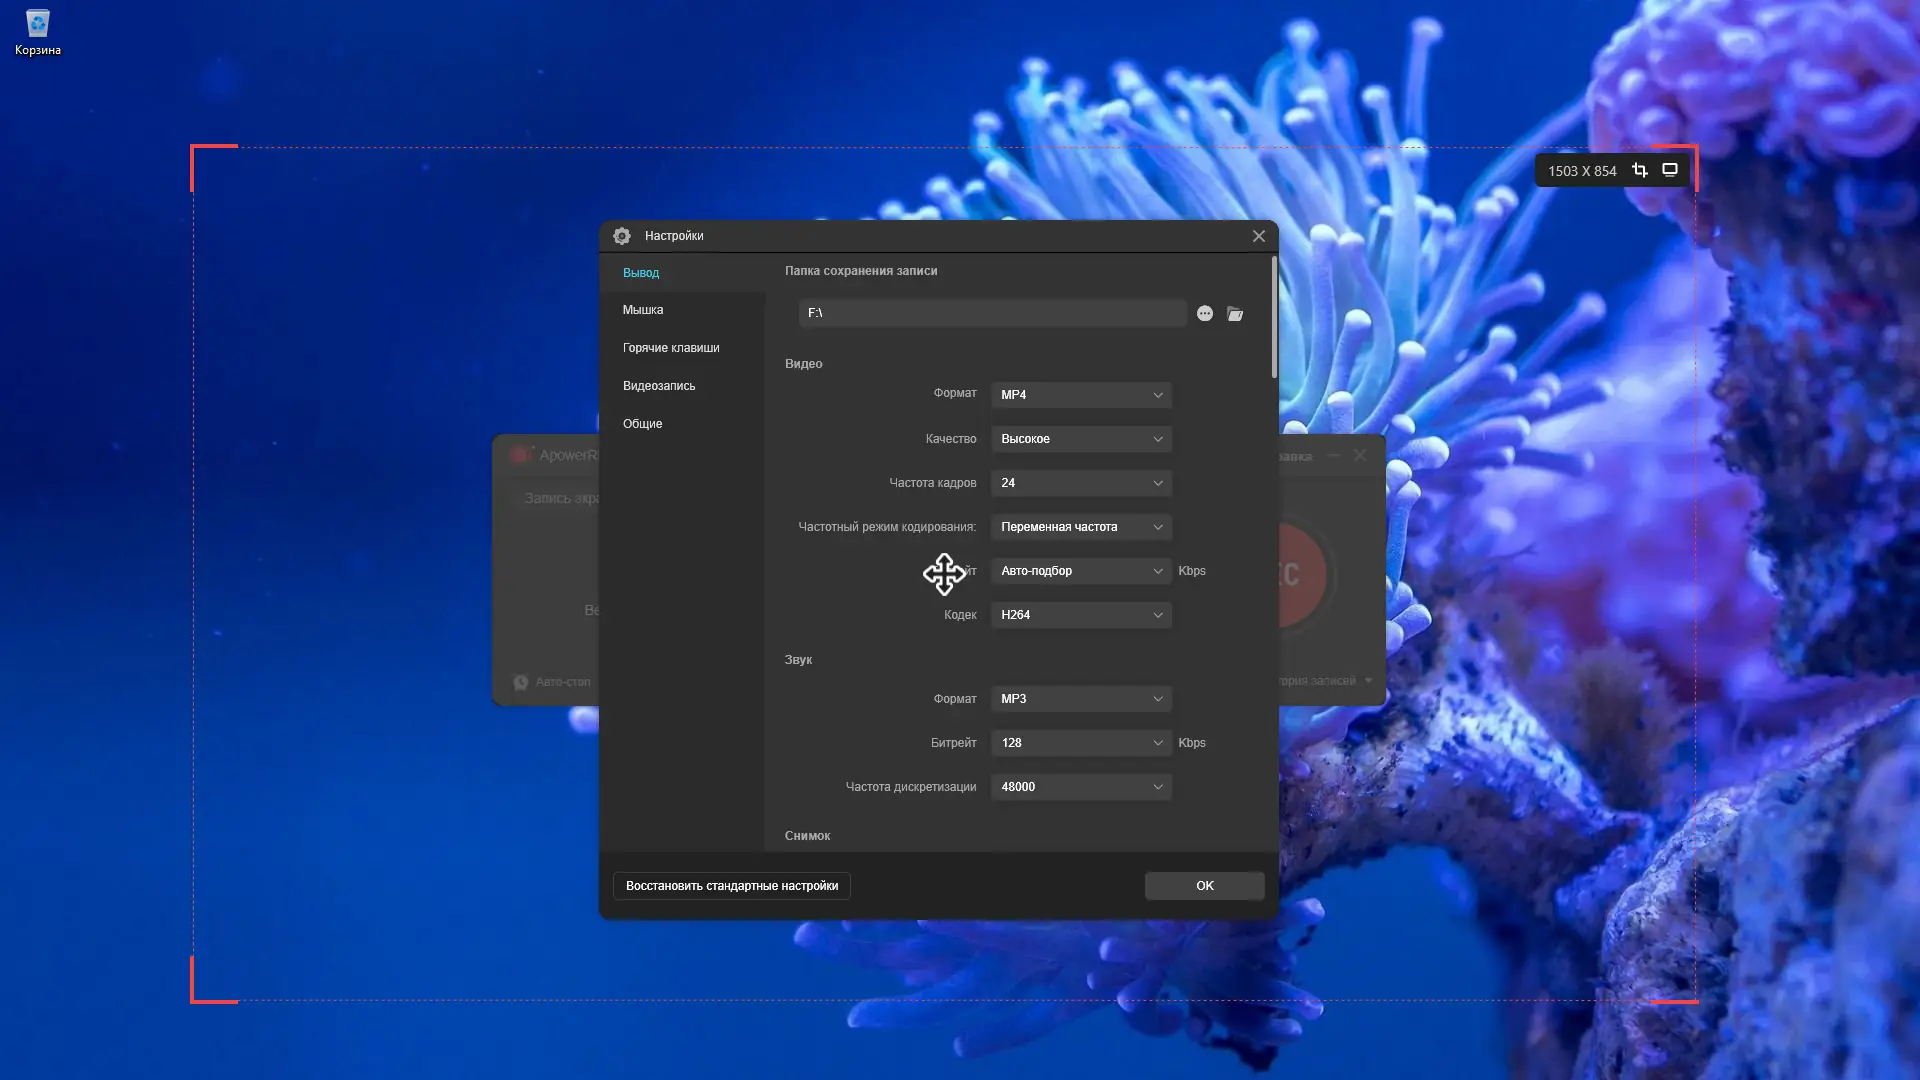
Task: Select the Видеозапись settings tab
Action: point(659,386)
